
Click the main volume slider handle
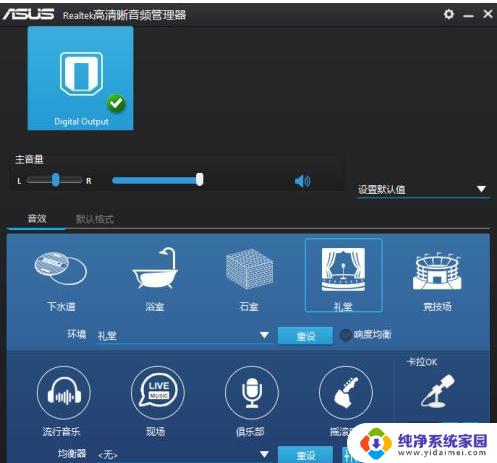coord(199,180)
